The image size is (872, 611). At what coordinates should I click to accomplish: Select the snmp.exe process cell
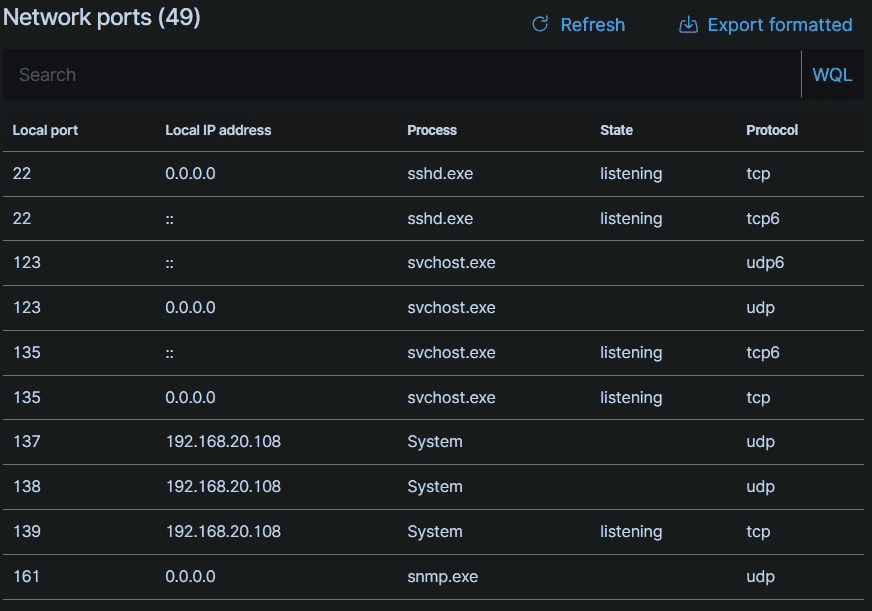click(x=442, y=577)
